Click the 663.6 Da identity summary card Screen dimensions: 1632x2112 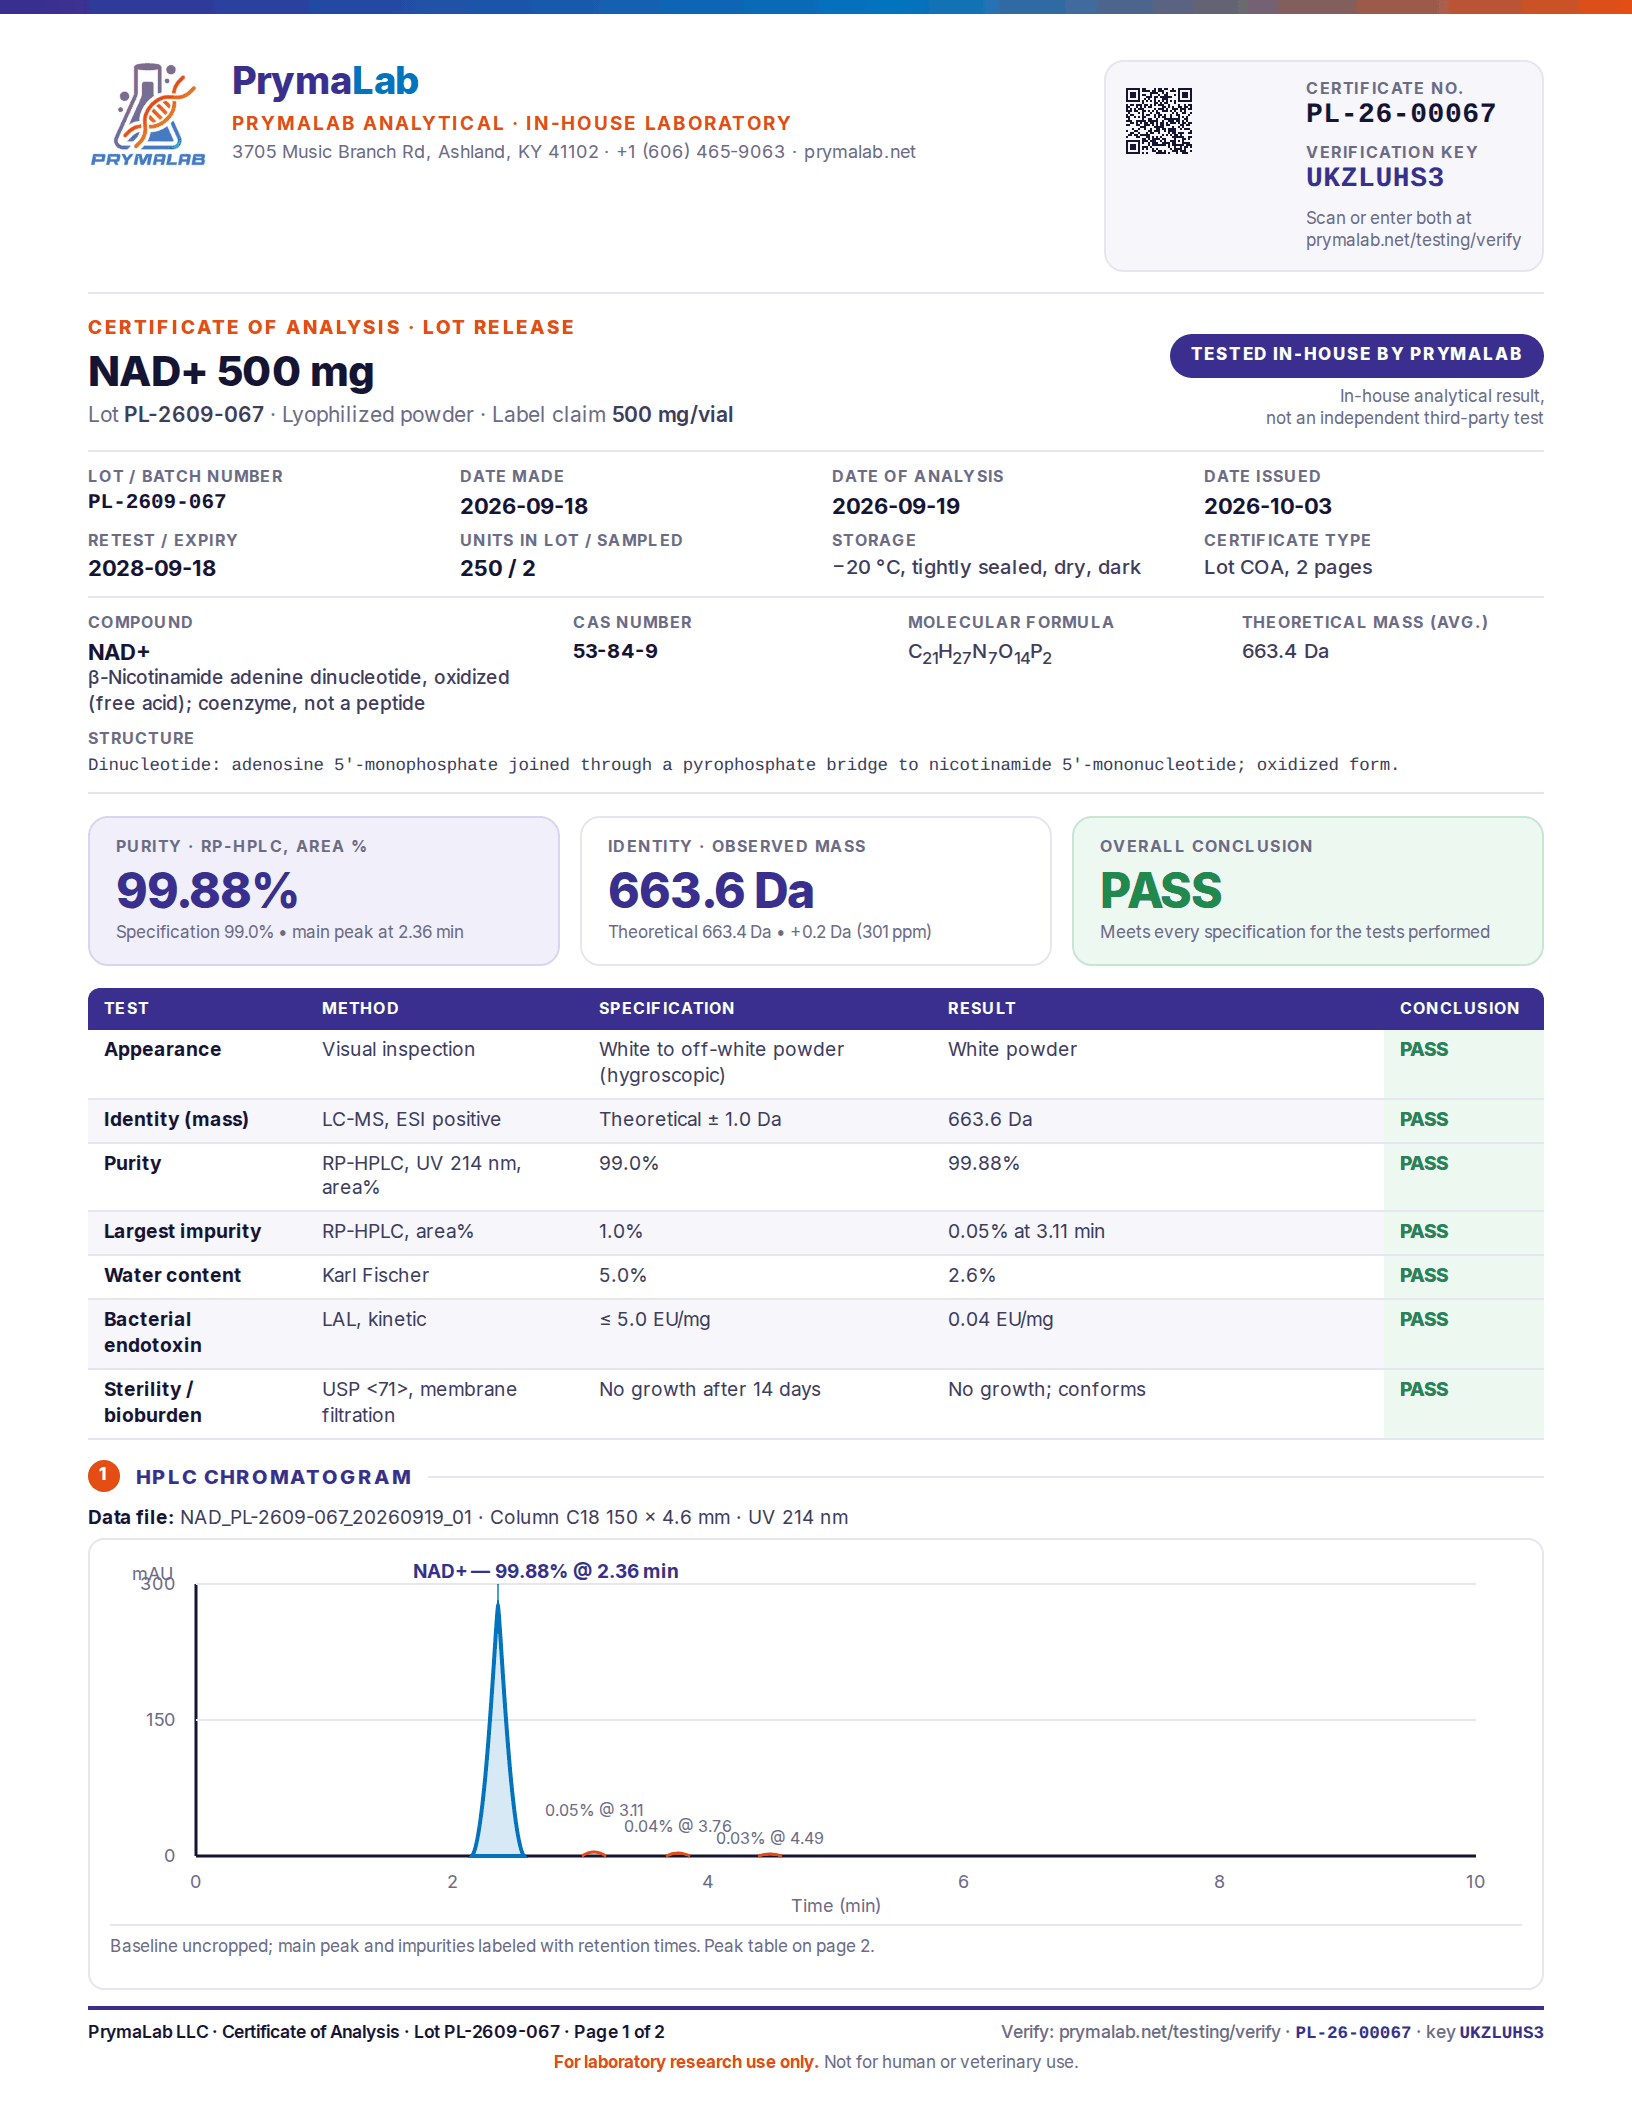pos(815,891)
